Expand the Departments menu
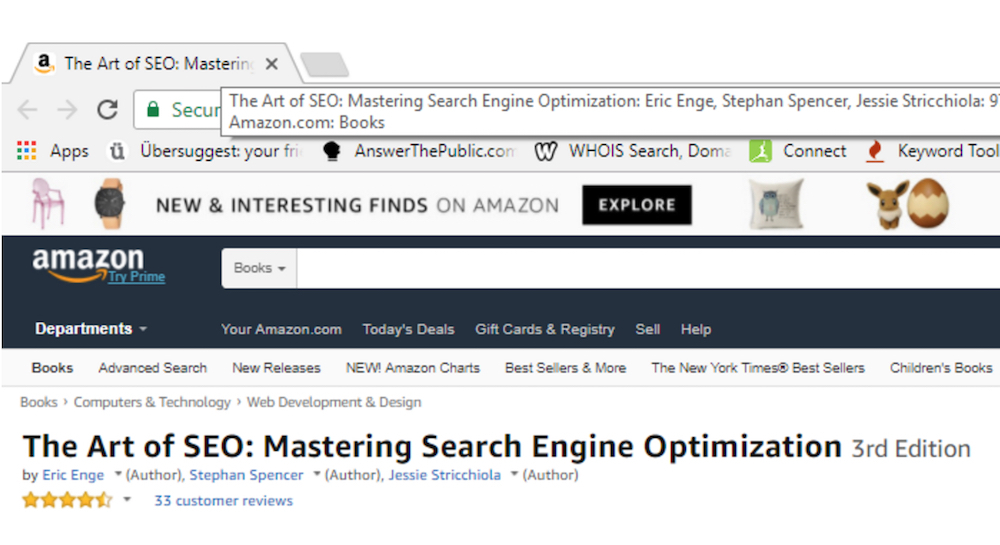This screenshot has width=1000, height=545. coord(91,329)
